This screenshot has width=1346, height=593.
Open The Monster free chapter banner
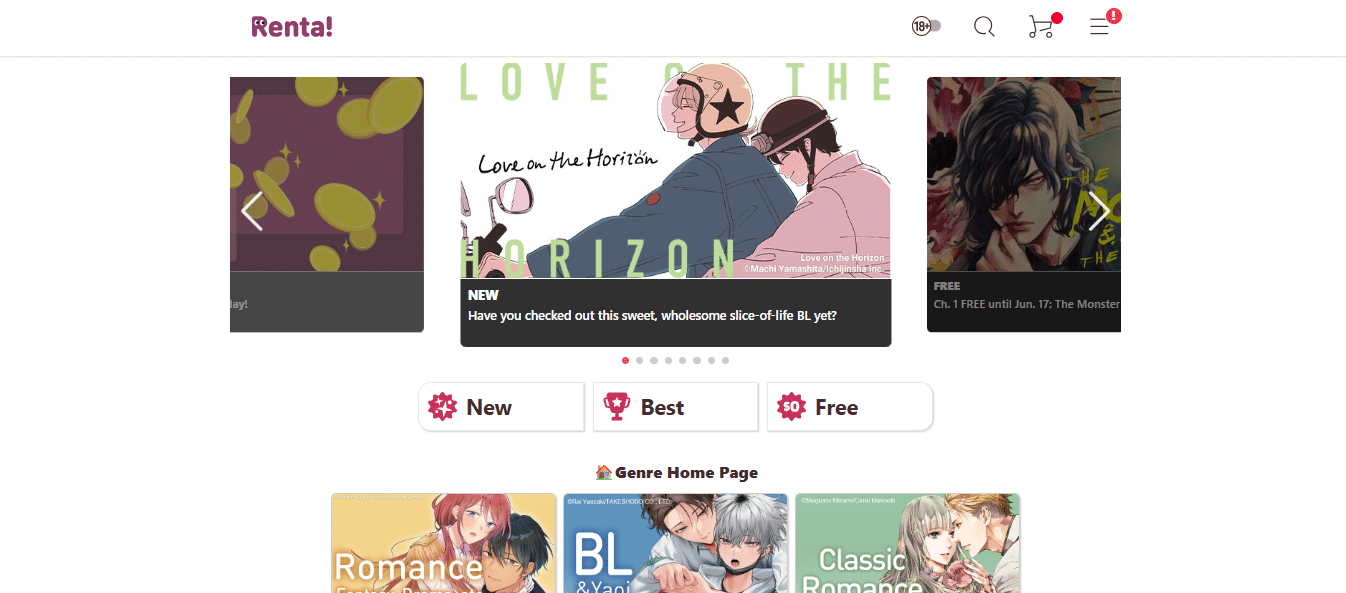1024,204
